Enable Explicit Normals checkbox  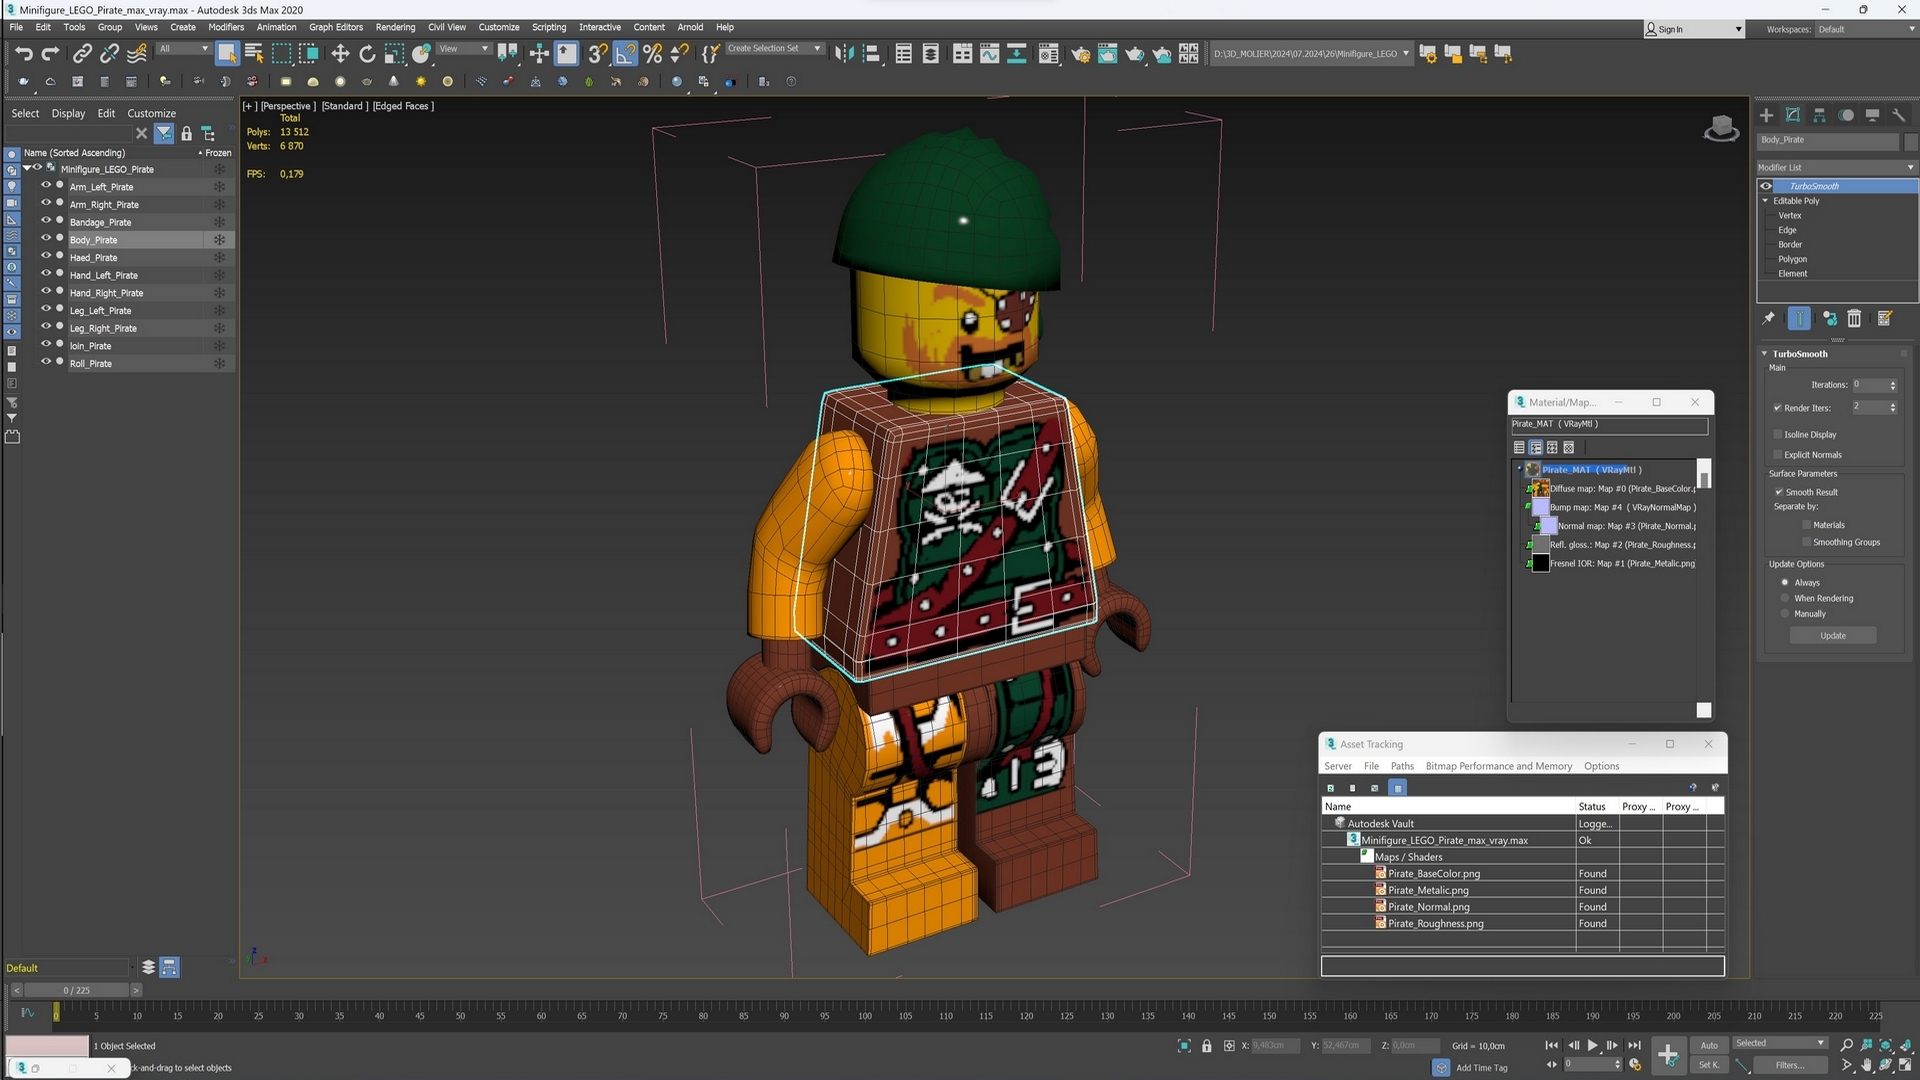click(1779, 454)
